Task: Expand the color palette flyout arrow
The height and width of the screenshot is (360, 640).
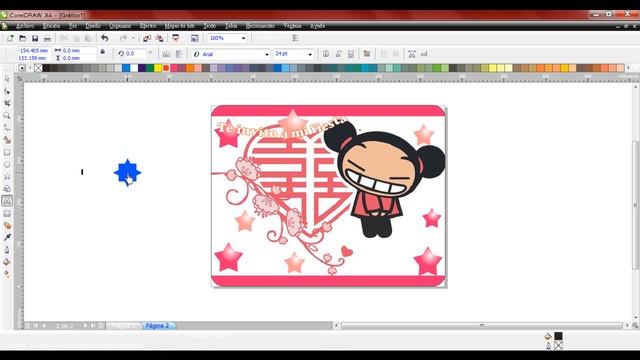Action: click(628, 68)
